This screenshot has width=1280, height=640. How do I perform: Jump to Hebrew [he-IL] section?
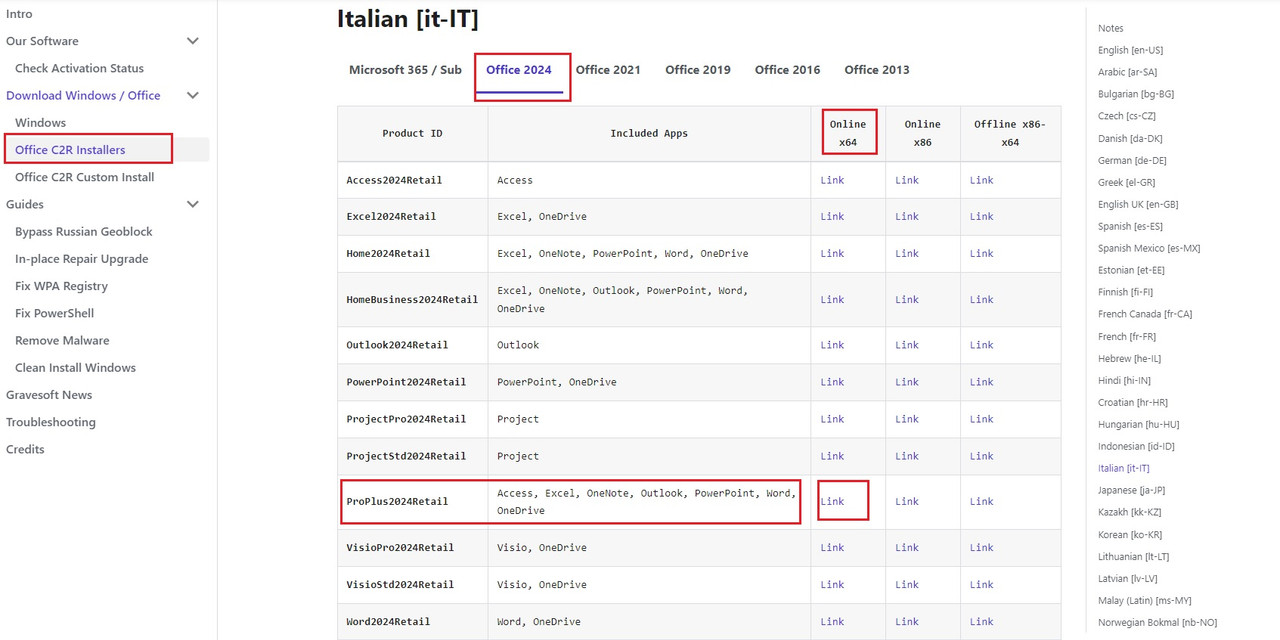(1129, 358)
